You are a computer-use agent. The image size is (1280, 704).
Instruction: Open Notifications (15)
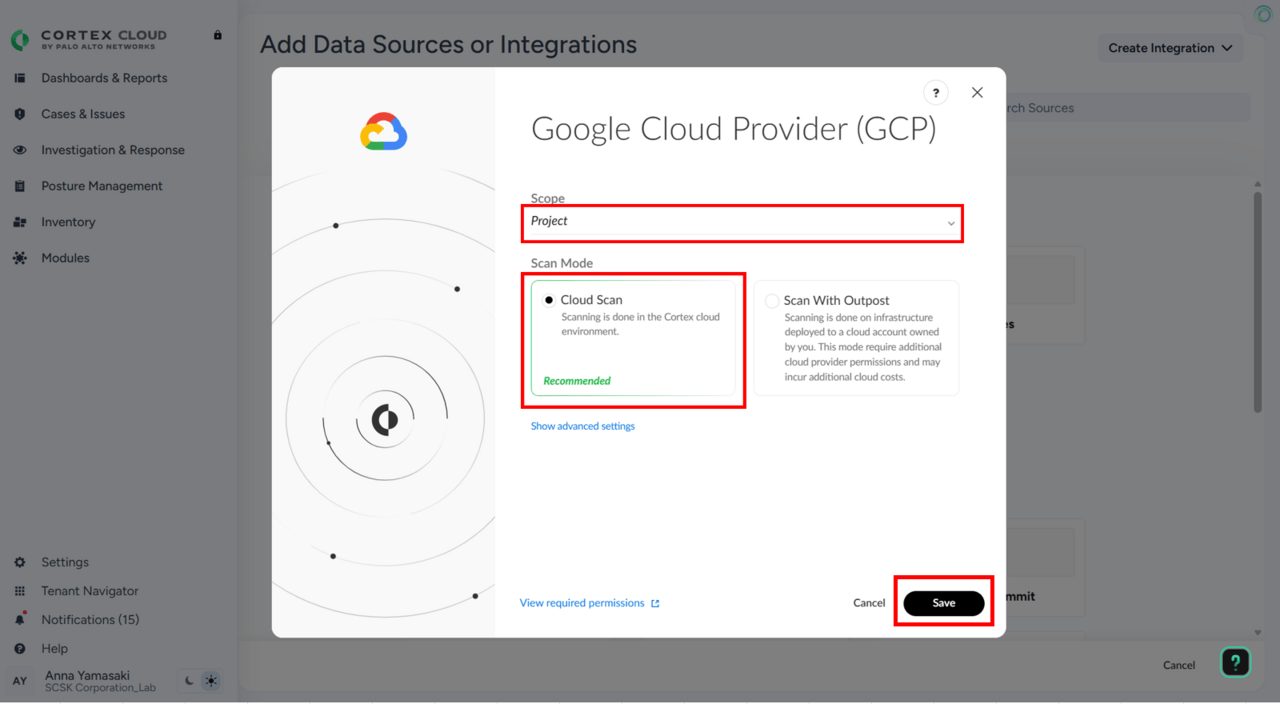90,620
